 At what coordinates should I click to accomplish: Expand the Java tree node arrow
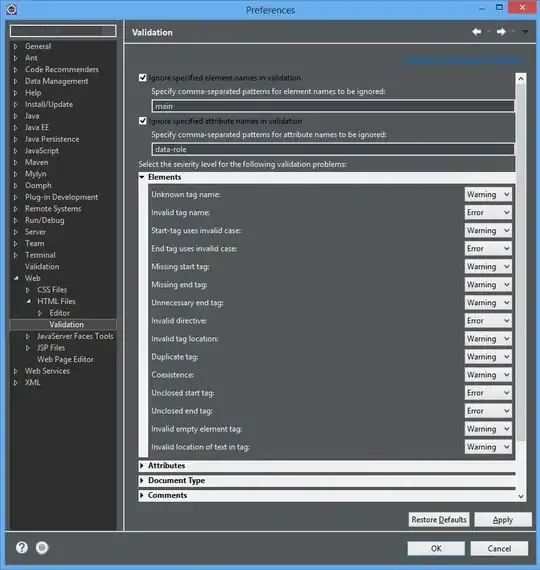point(15,116)
